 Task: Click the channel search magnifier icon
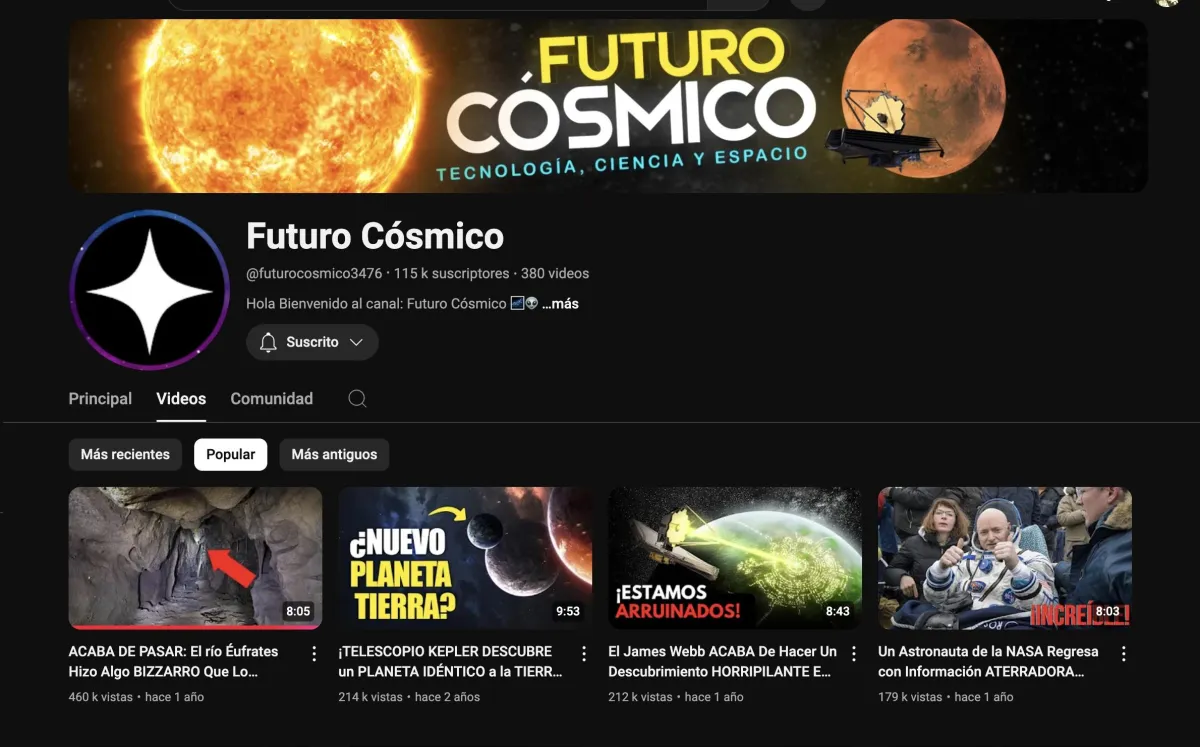[x=357, y=399]
